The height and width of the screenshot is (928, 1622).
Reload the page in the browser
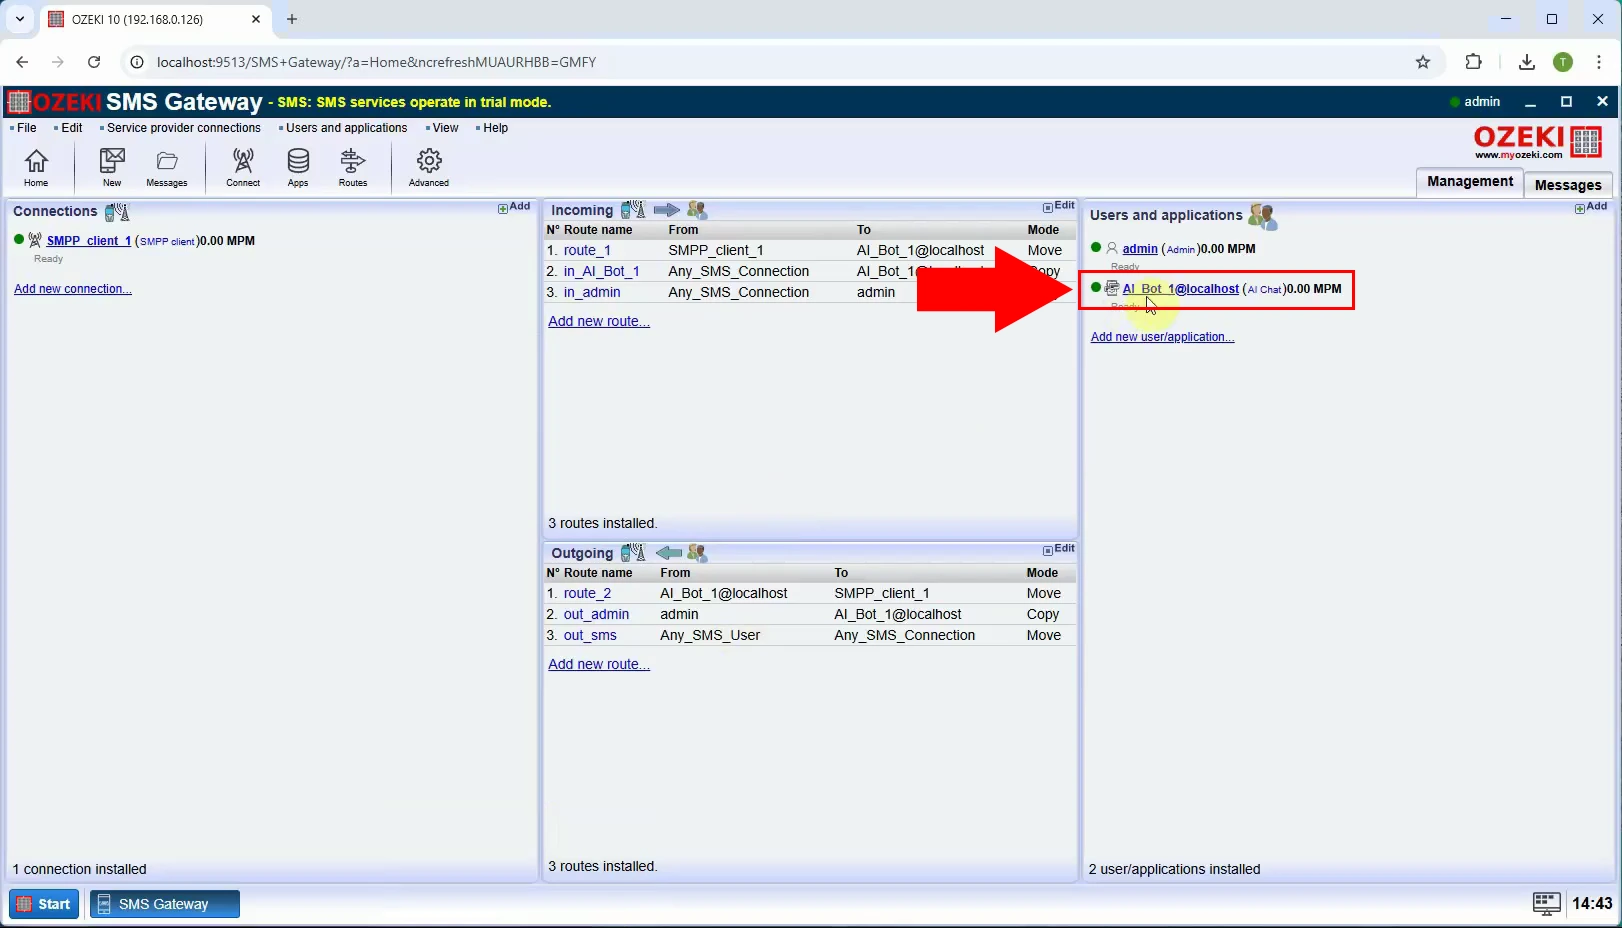coord(94,62)
